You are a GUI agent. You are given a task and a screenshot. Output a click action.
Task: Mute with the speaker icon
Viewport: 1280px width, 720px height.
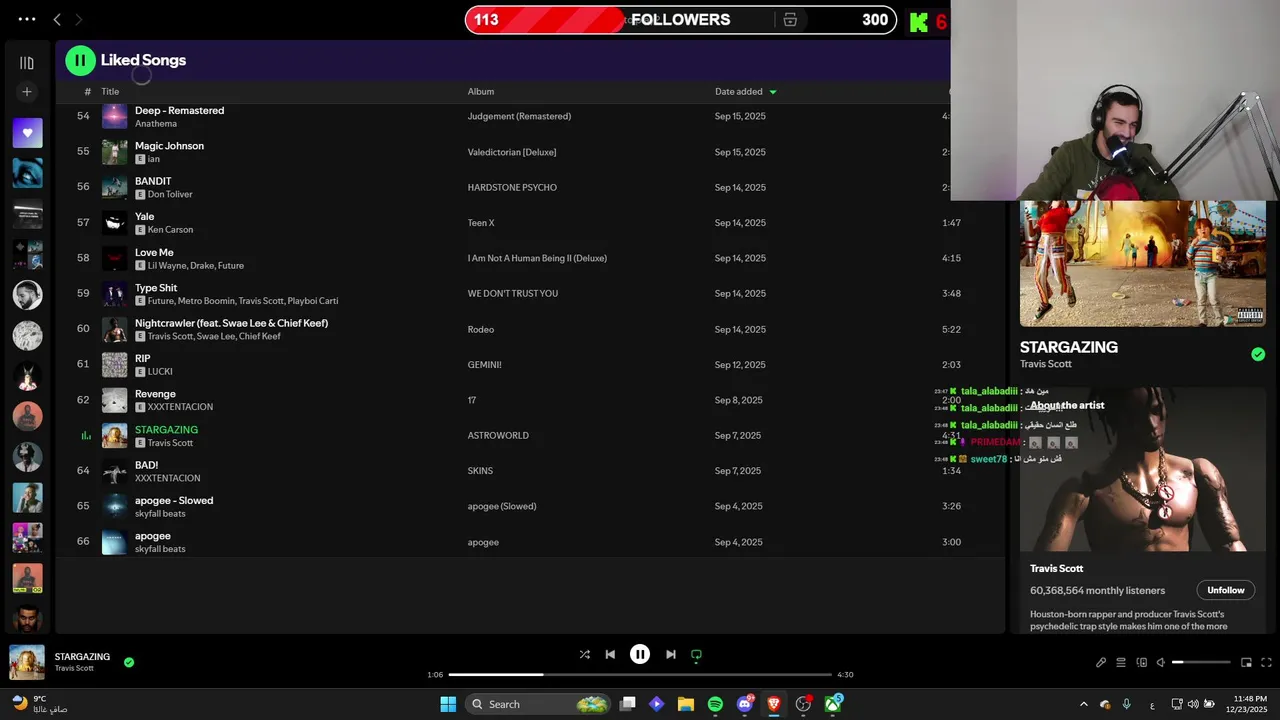coord(1161,662)
